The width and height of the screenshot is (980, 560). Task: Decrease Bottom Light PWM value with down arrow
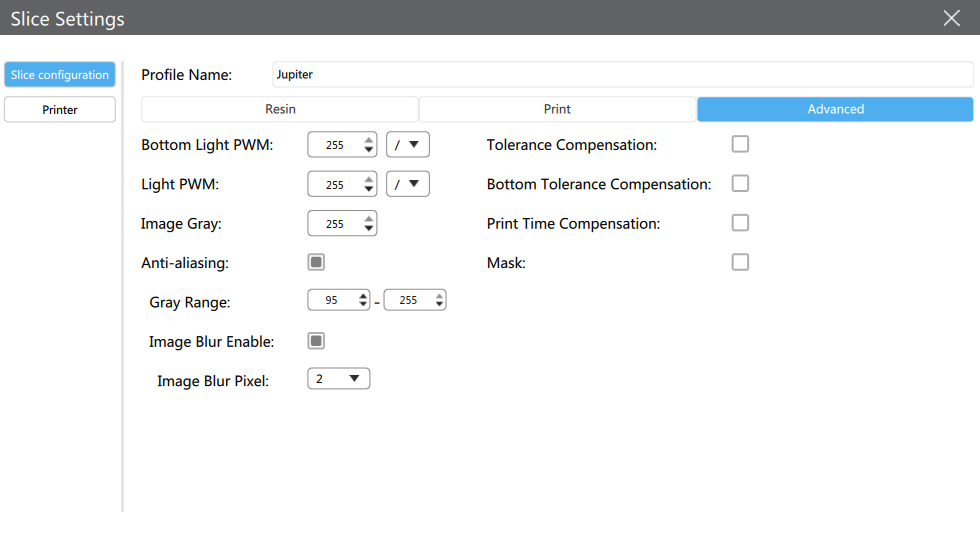(x=369, y=151)
